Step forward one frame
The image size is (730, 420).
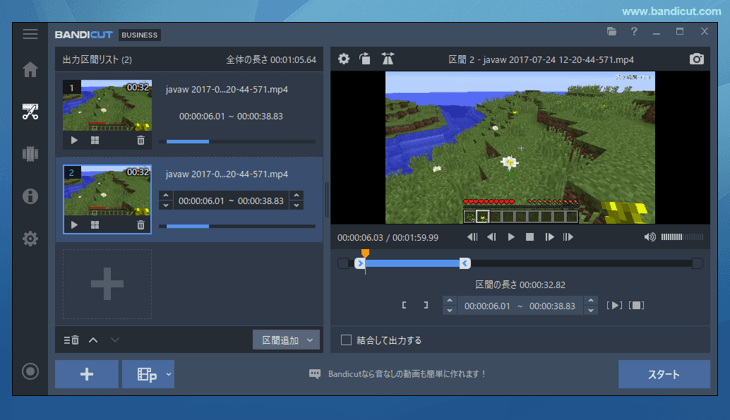click(549, 237)
